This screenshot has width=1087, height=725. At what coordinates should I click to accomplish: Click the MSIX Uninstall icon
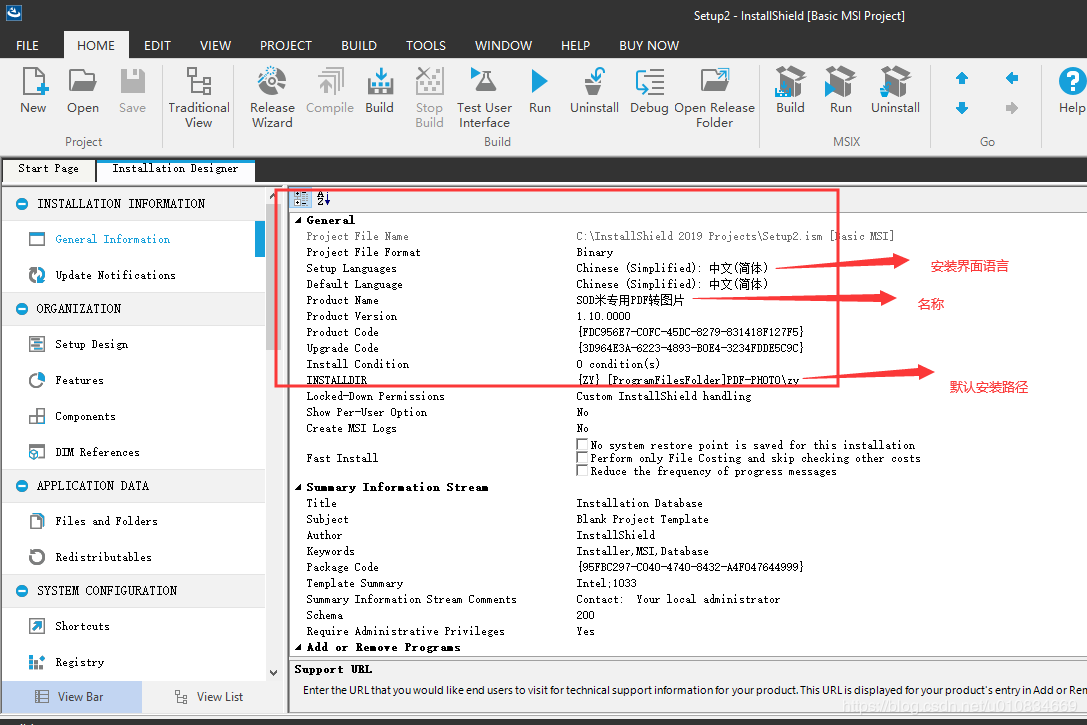tap(895, 89)
